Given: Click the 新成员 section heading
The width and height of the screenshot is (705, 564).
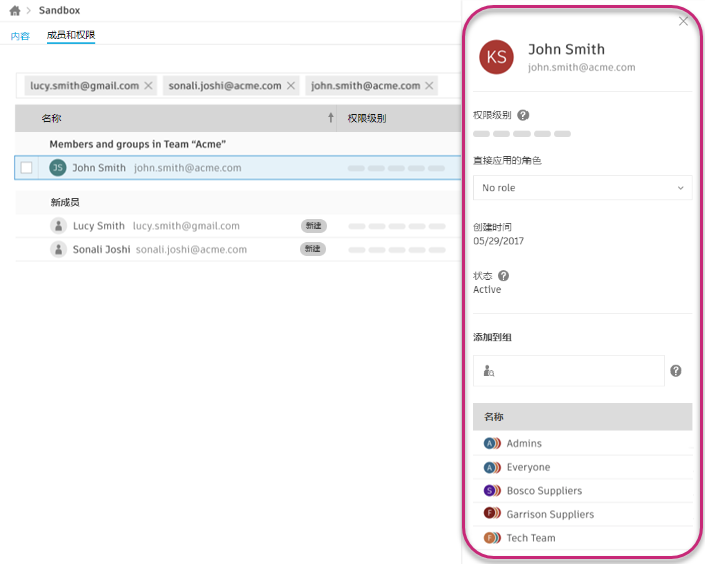Looking at the screenshot, I should tap(65, 202).
